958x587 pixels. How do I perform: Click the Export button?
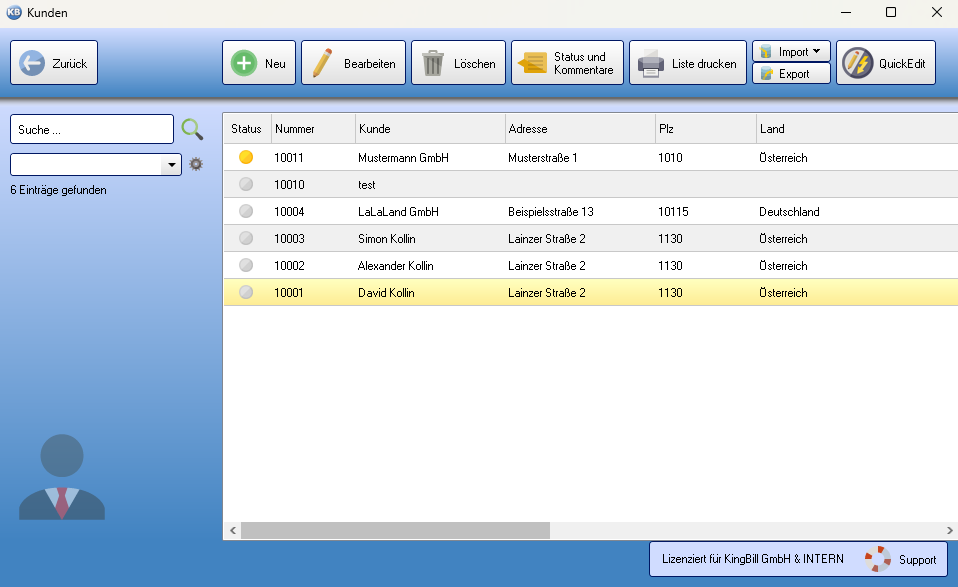[791, 74]
